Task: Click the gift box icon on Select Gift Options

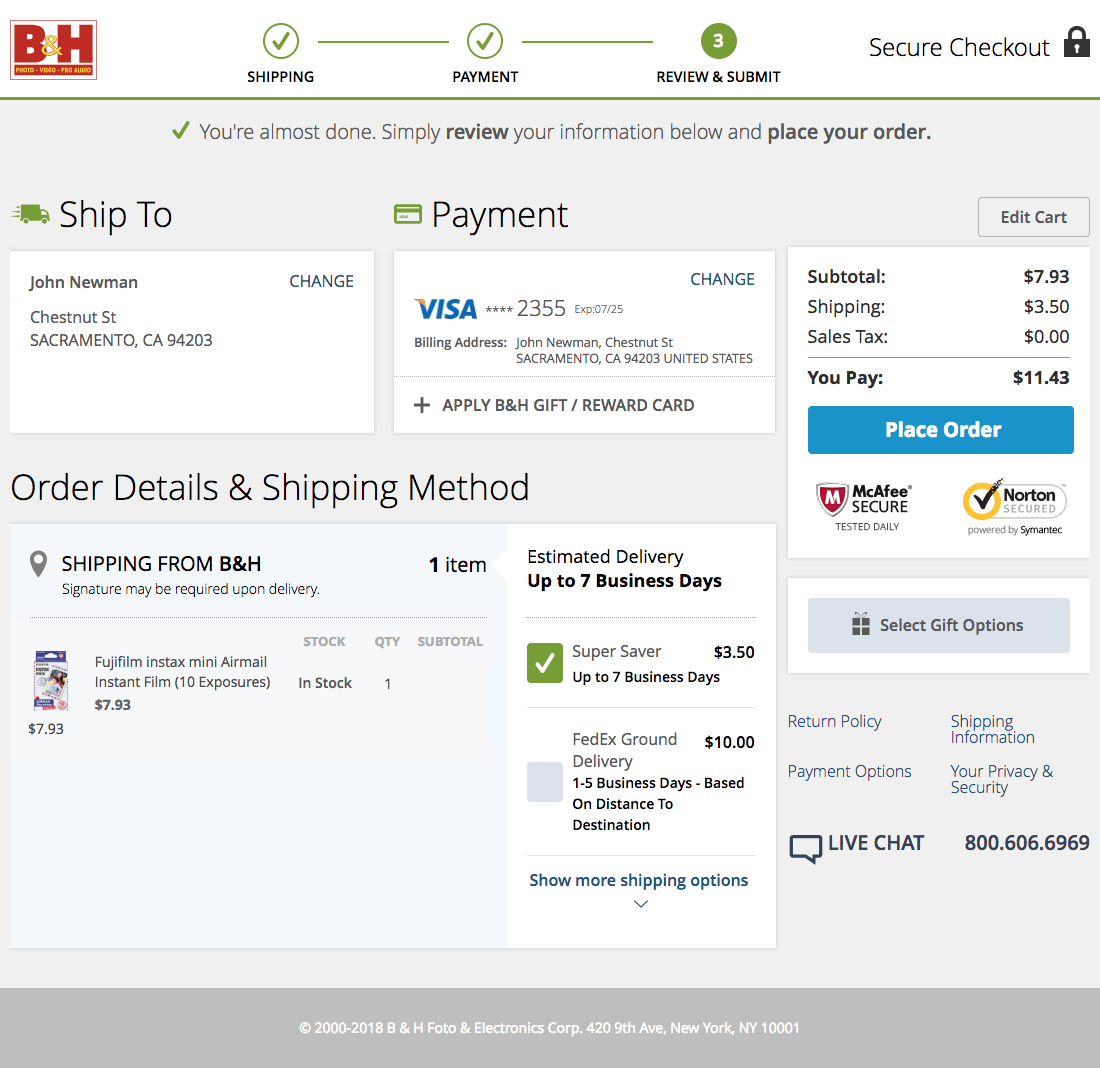Action: click(858, 624)
